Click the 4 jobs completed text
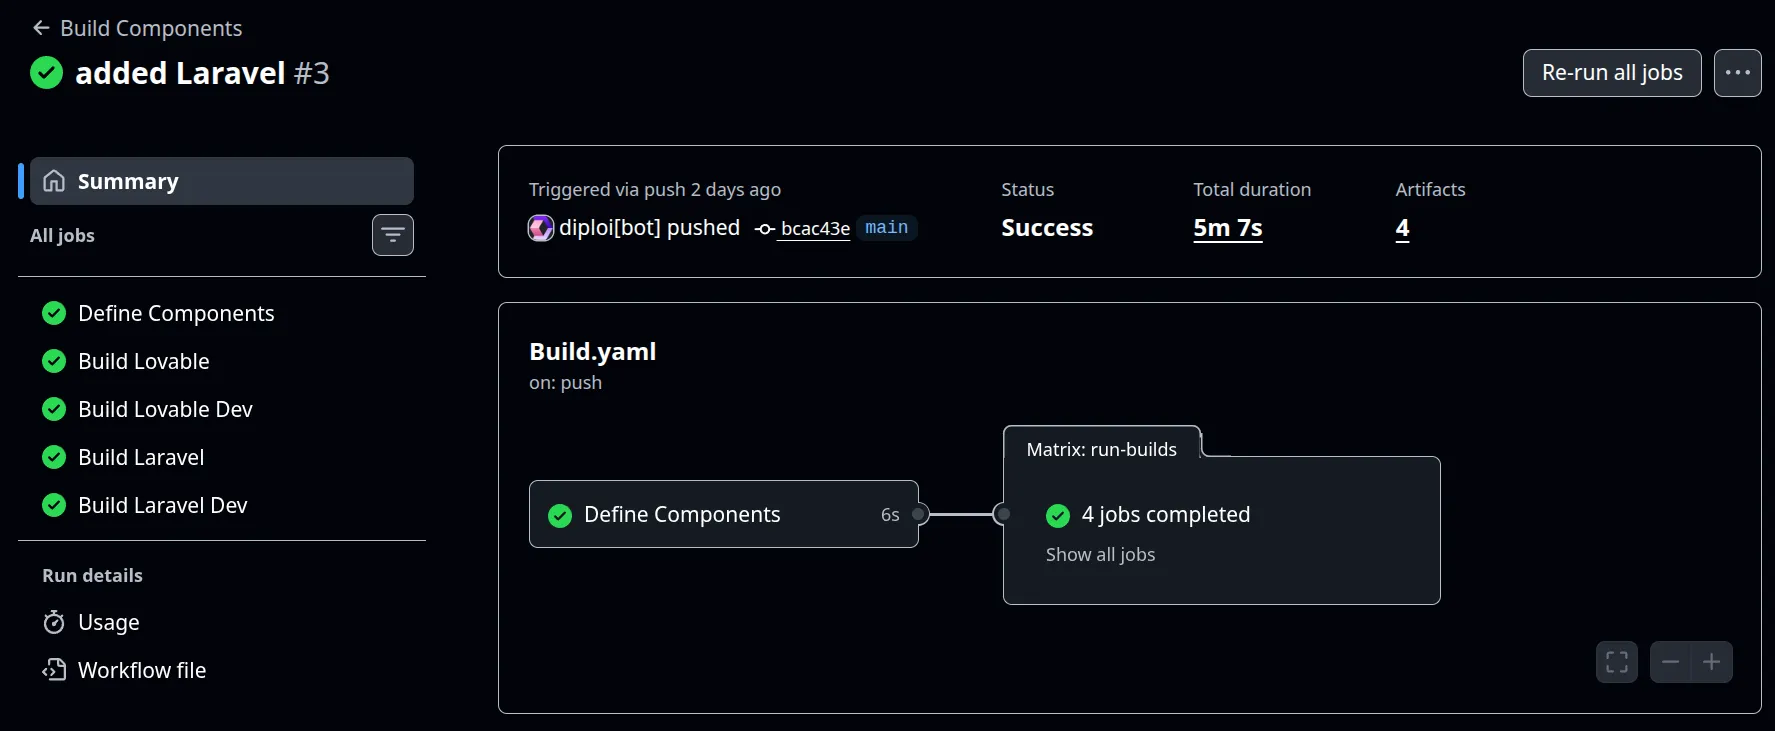This screenshot has width=1775, height=731. click(x=1166, y=514)
